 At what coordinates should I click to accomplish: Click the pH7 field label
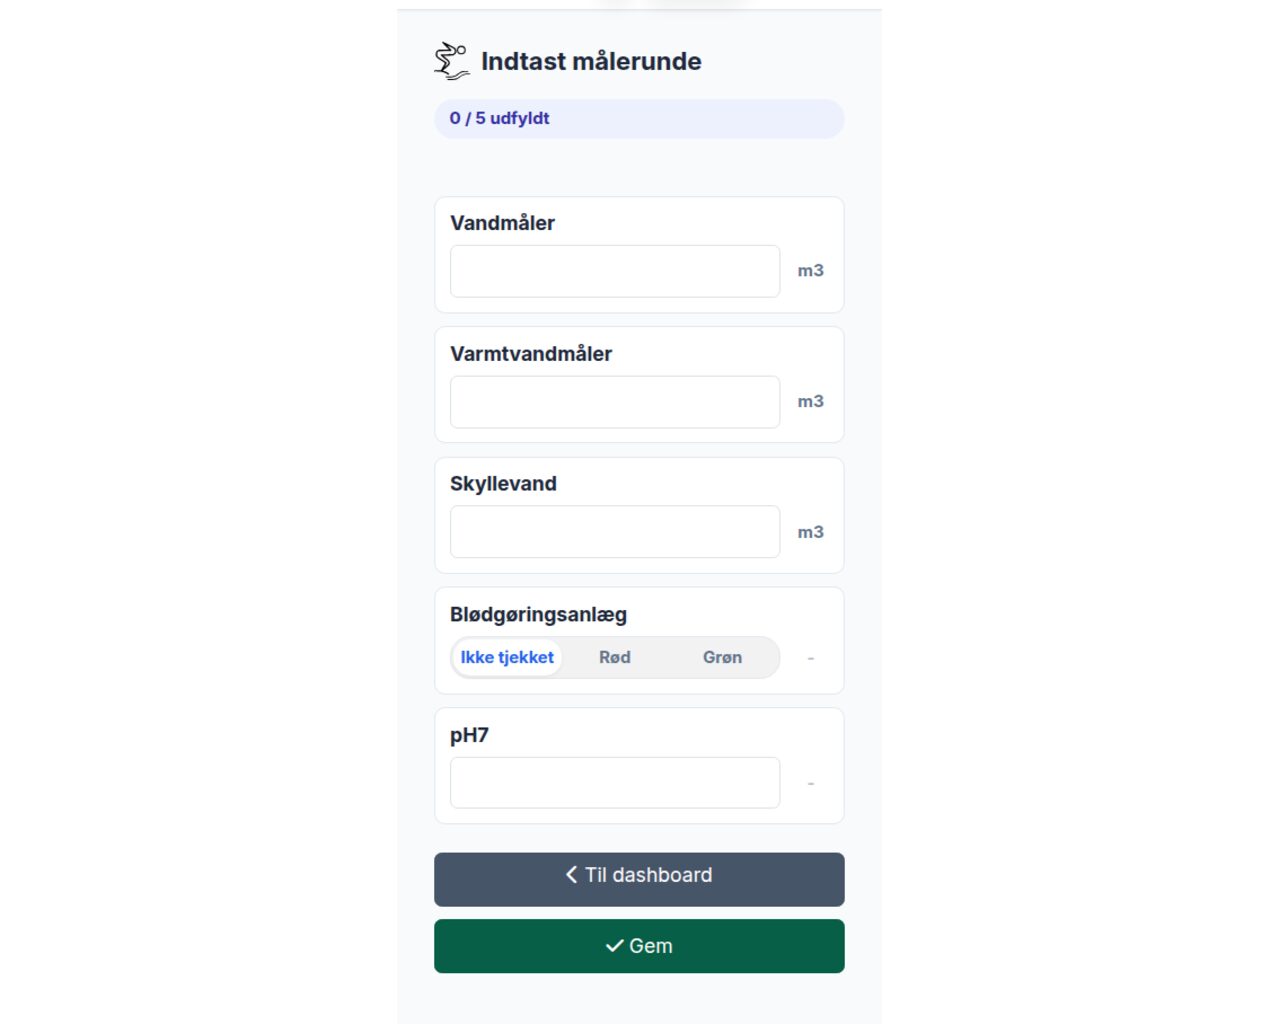click(x=469, y=735)
